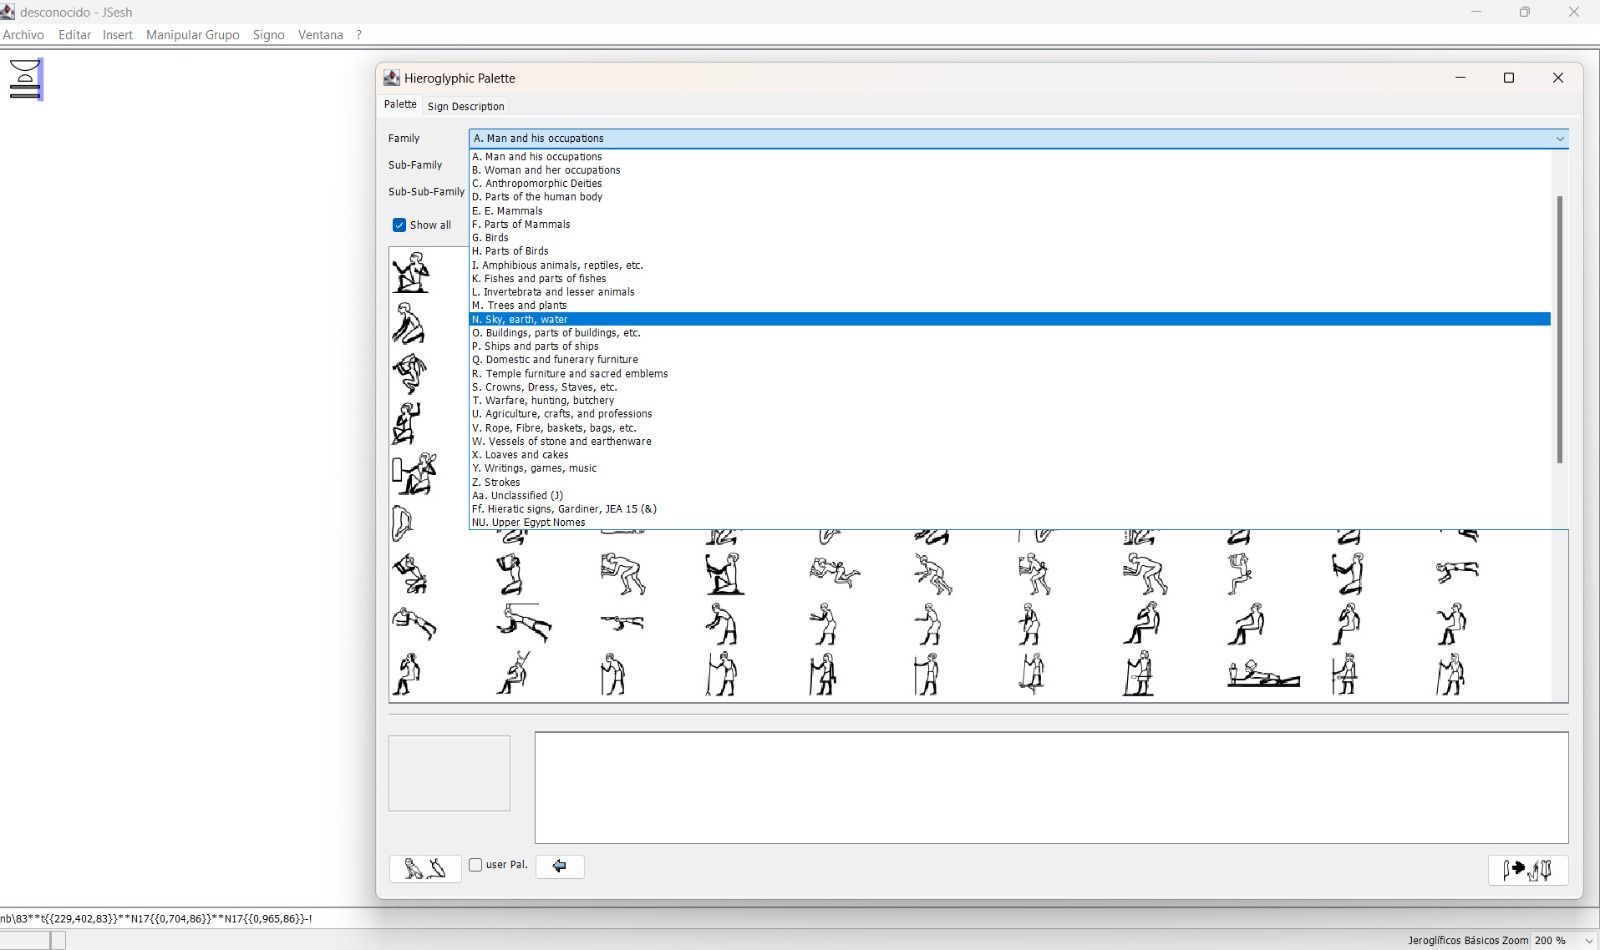Pick 'W. Vessels of stone and earthenware'

coord(1010,441)
